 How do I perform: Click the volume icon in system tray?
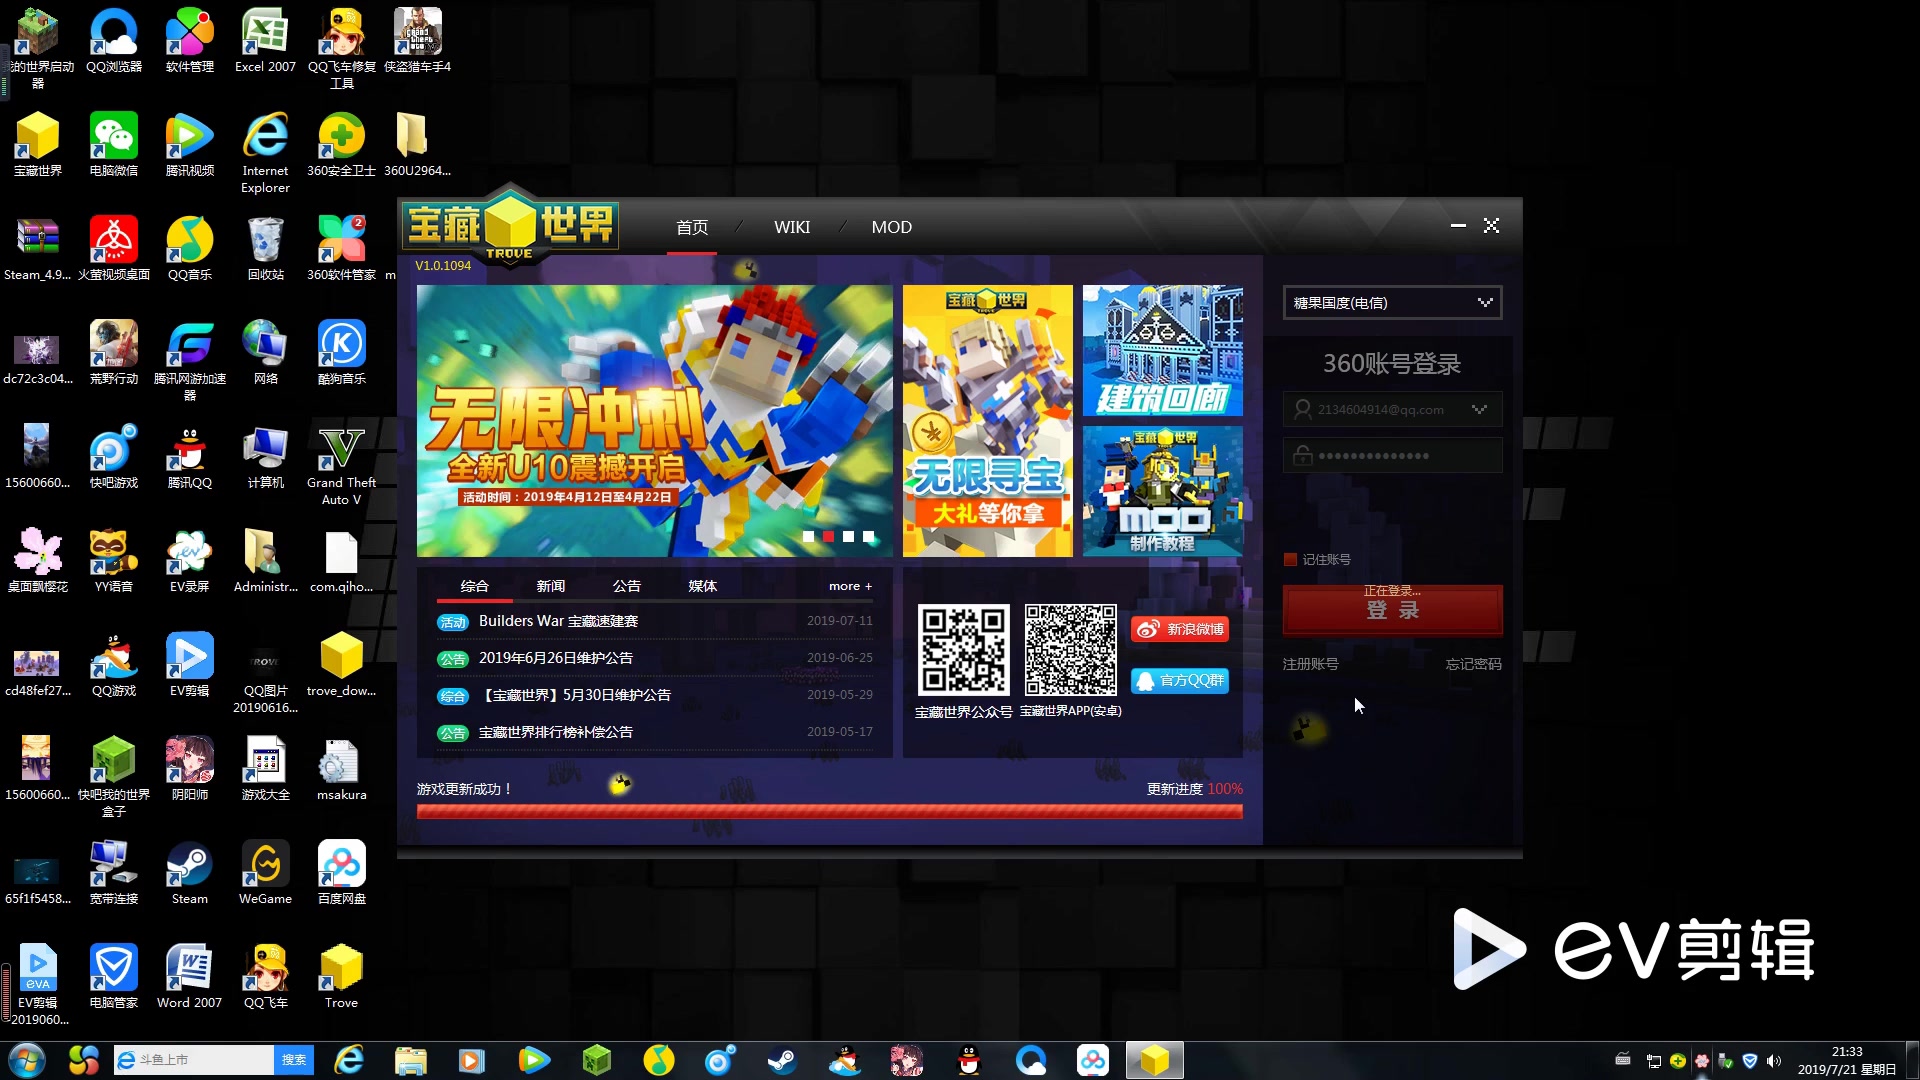coord(1773,1061)
